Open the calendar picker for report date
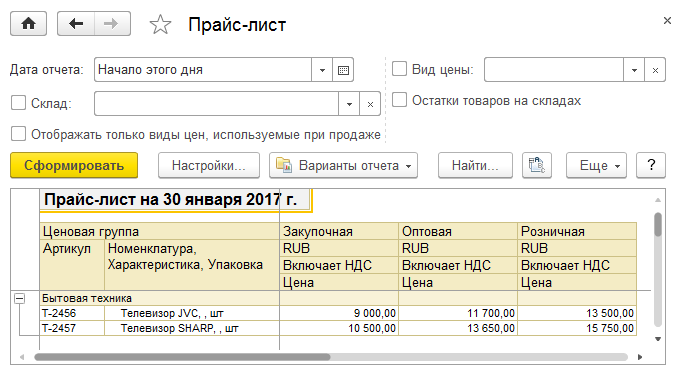The image size is (683, 376). click(343, 70)
